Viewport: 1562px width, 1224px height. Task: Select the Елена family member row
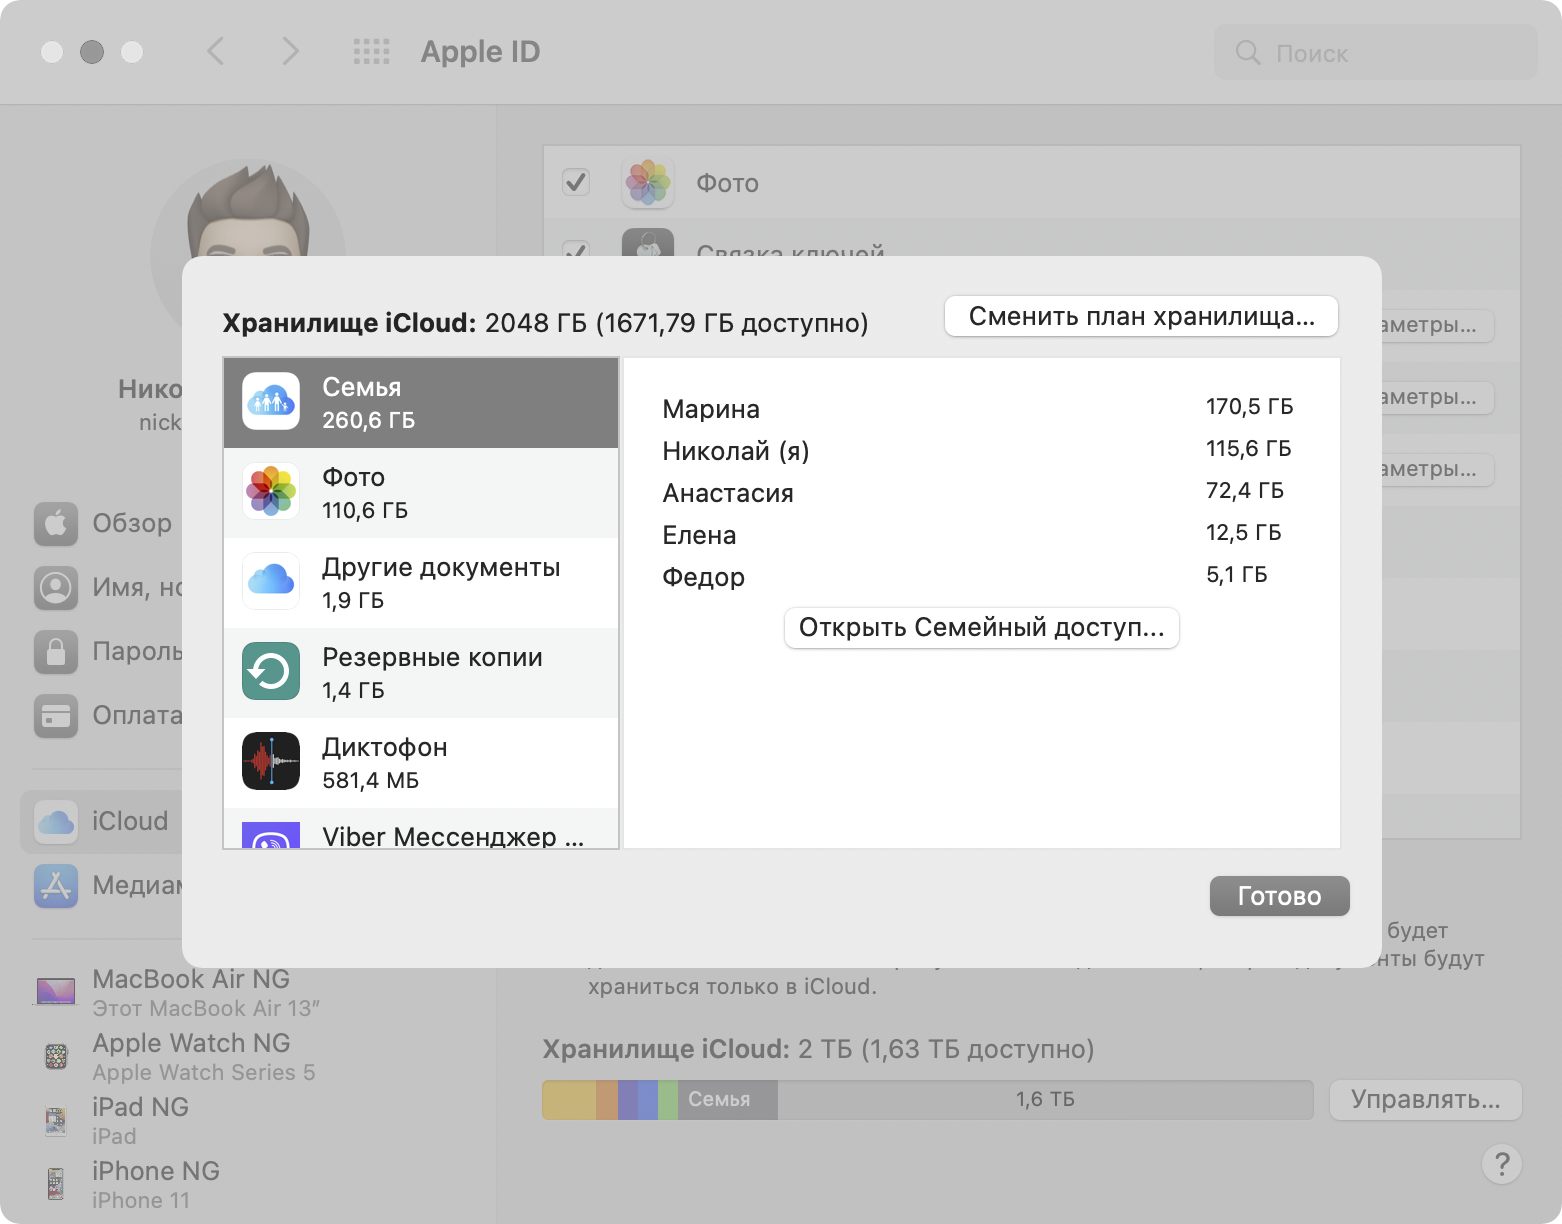980,534
